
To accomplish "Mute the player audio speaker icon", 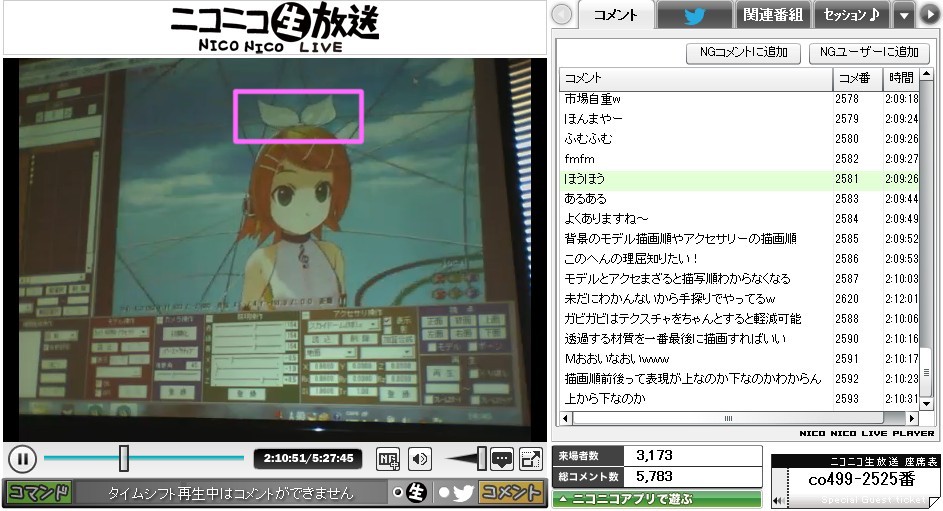I will pos(420,460).
